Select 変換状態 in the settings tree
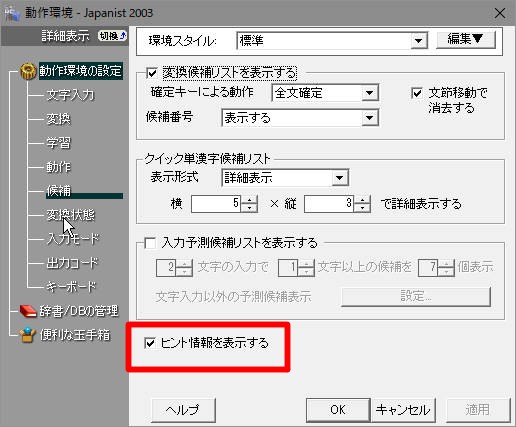 70,215
